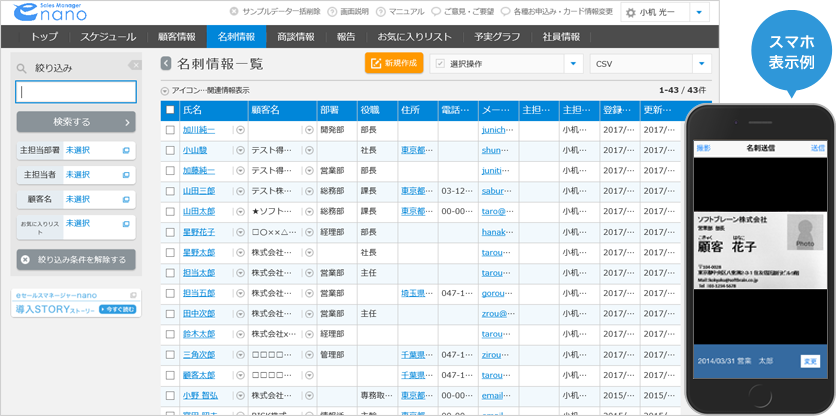This screenshot has width=836, height=416.
Task: Click the related-info icon next to 加藤純一
Action: tap(240, 171)
